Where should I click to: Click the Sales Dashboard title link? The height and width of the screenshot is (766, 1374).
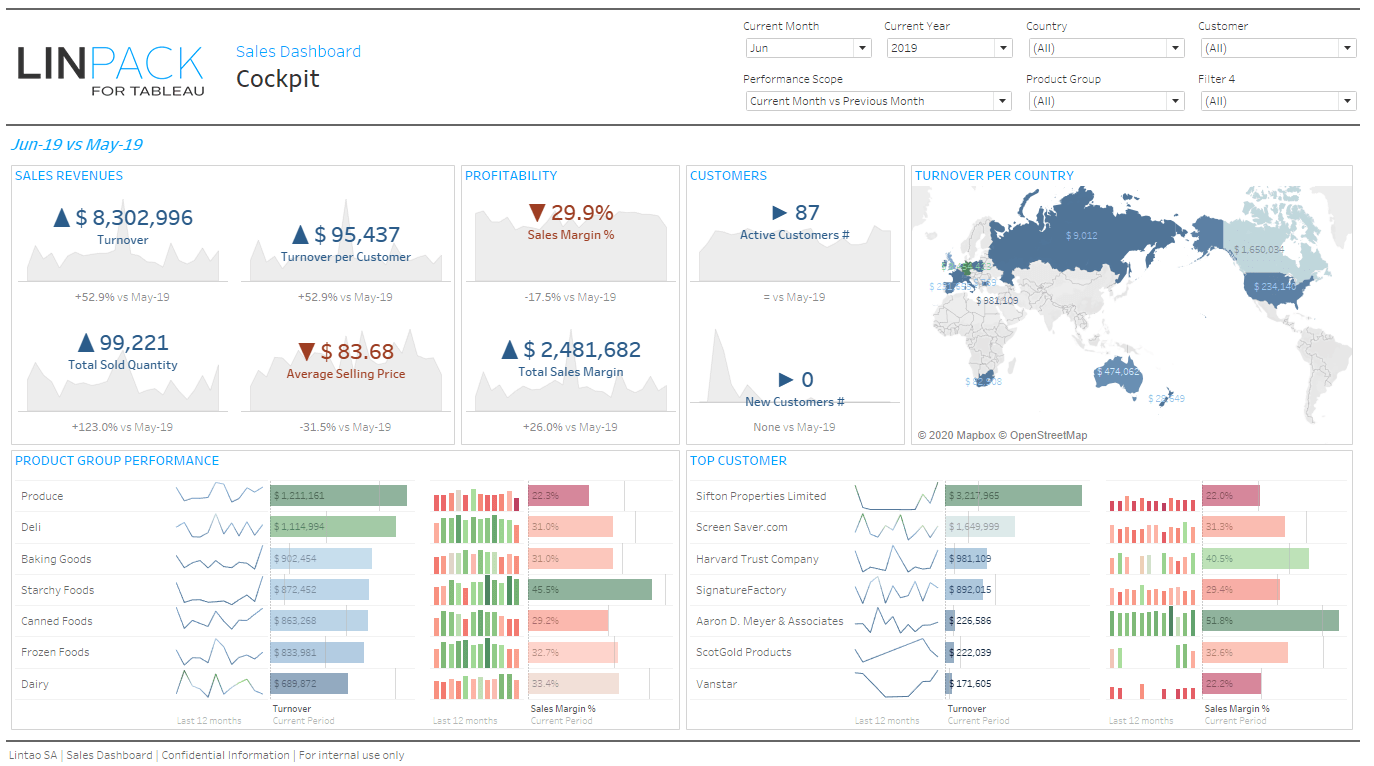tap(298, 51)
